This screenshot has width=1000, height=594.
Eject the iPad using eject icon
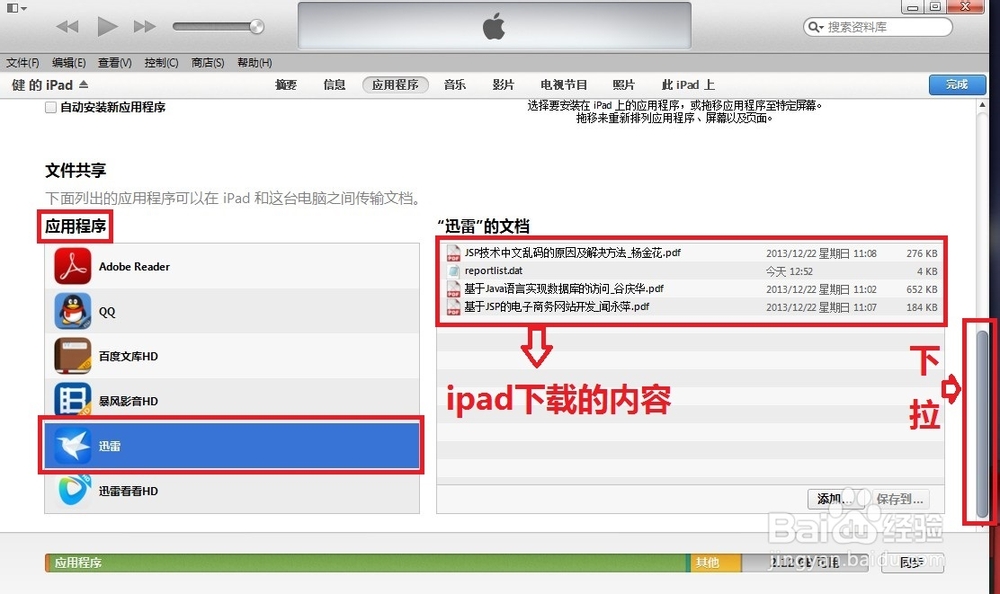[x=84, y=84]
